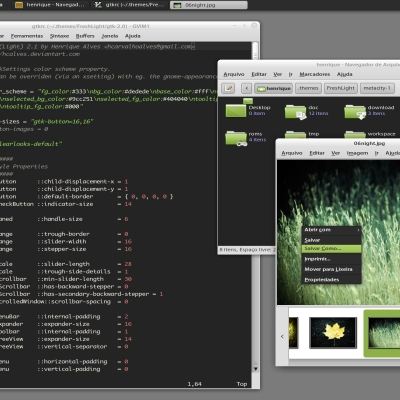400x400 pixels.
Task: Open Ver menu in file browser
Action: click(x=278, y=74)
